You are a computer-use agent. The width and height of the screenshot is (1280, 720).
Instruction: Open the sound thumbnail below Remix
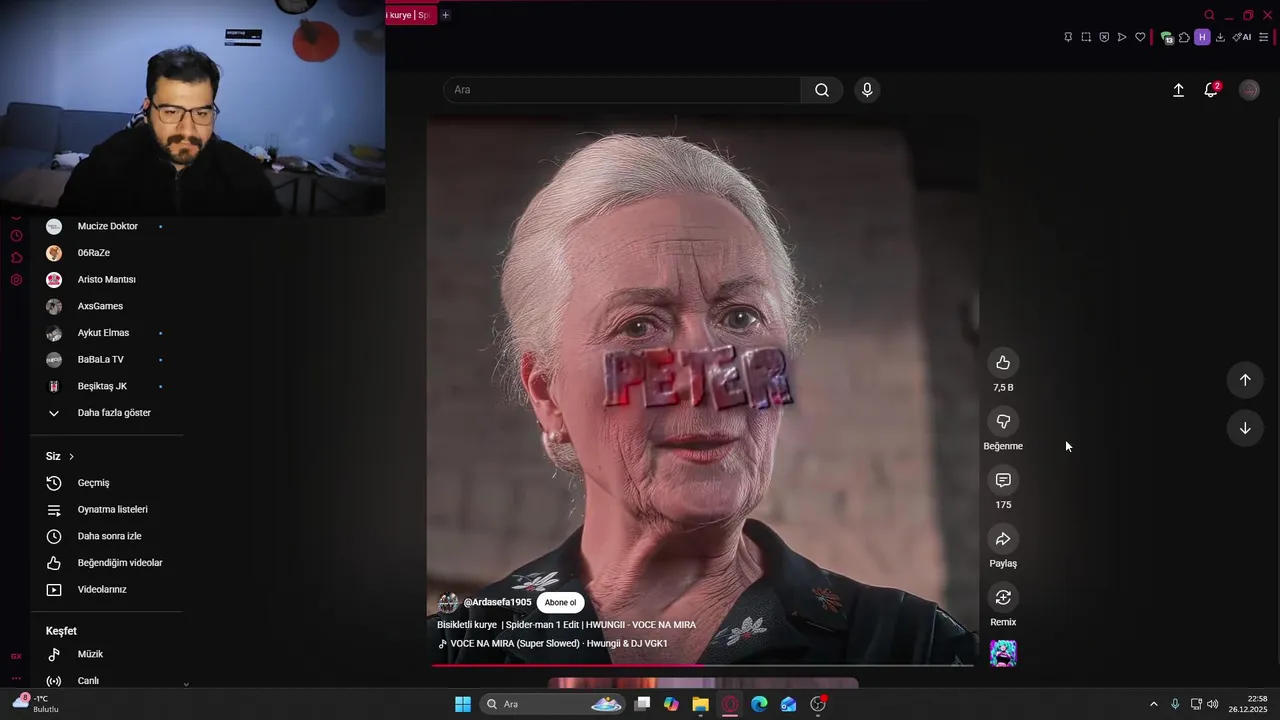[x=1003, y=653]
